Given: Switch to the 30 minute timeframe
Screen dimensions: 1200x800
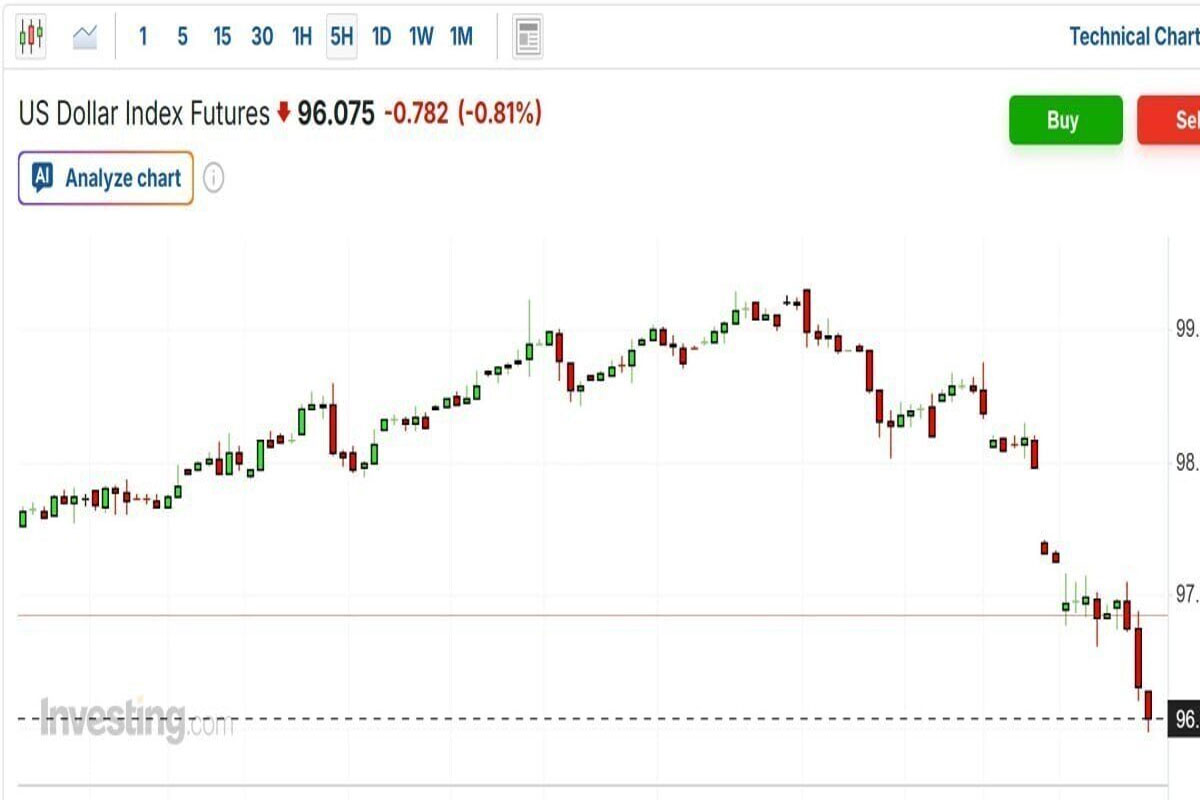Looking at the screenshot, I should point(262,37).
